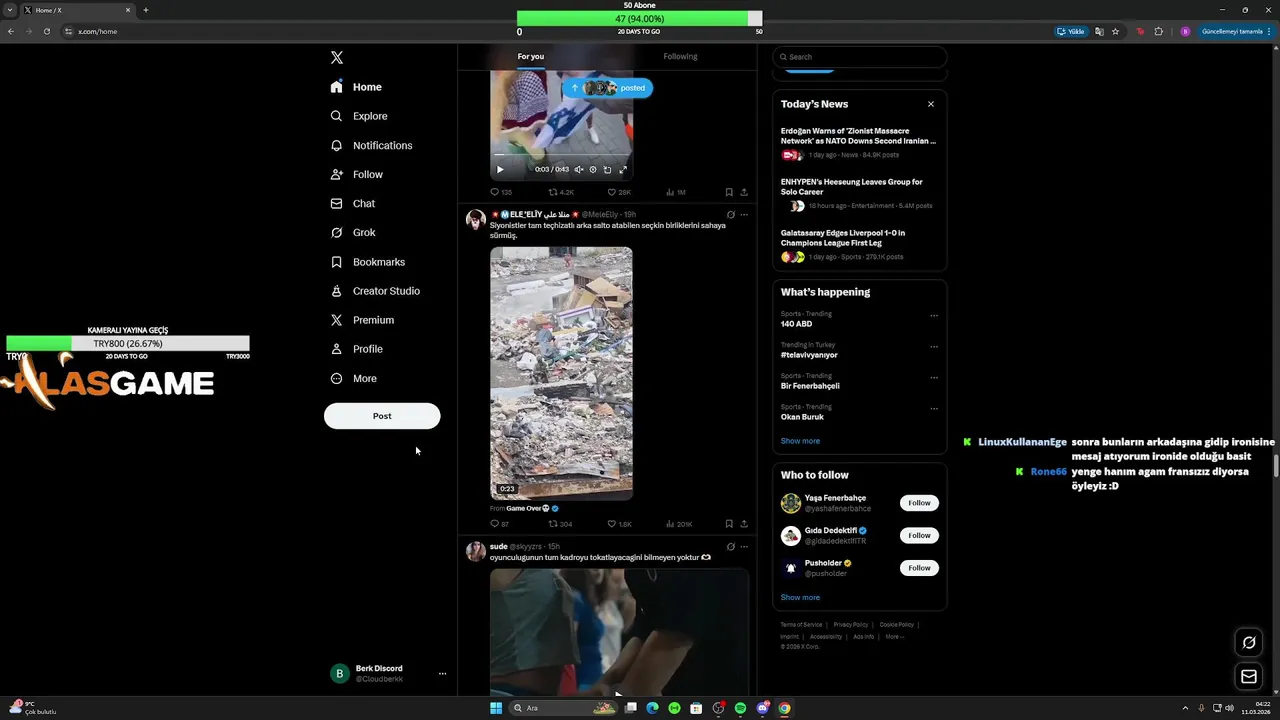Enter fullscreen on the top video

[622, 169]
